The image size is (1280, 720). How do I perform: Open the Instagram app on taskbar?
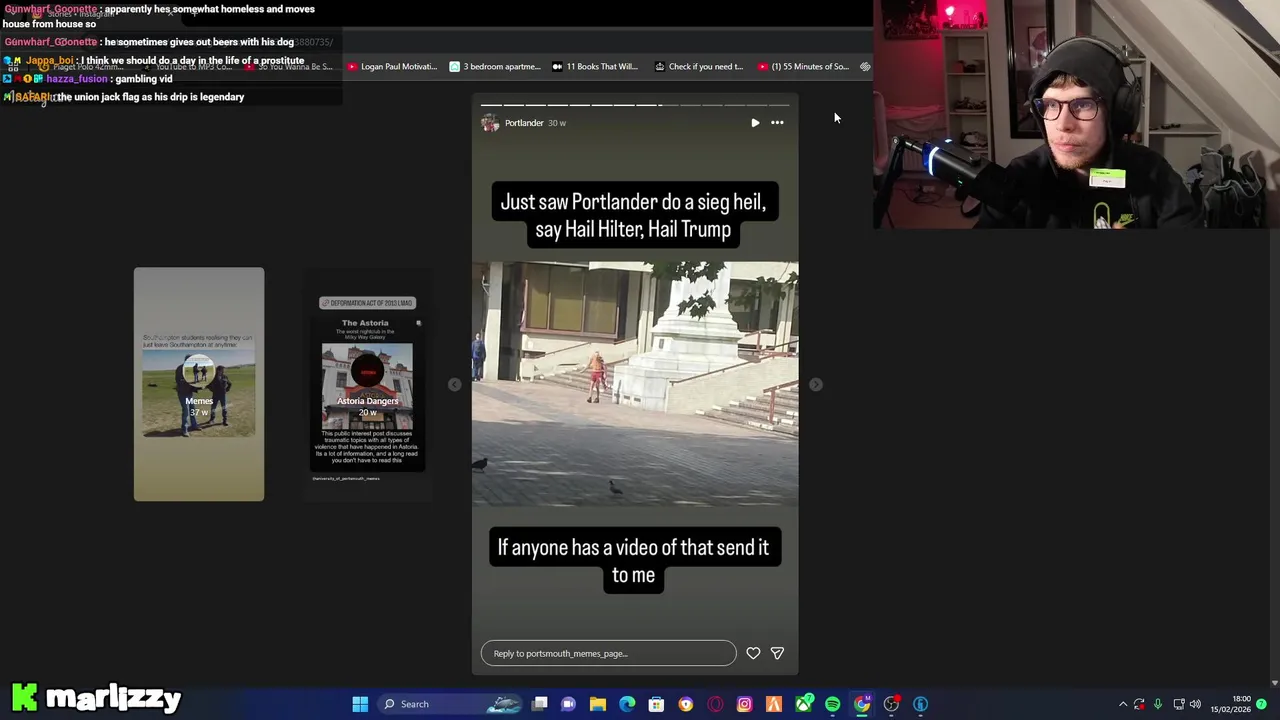click(x=744, y=704)
